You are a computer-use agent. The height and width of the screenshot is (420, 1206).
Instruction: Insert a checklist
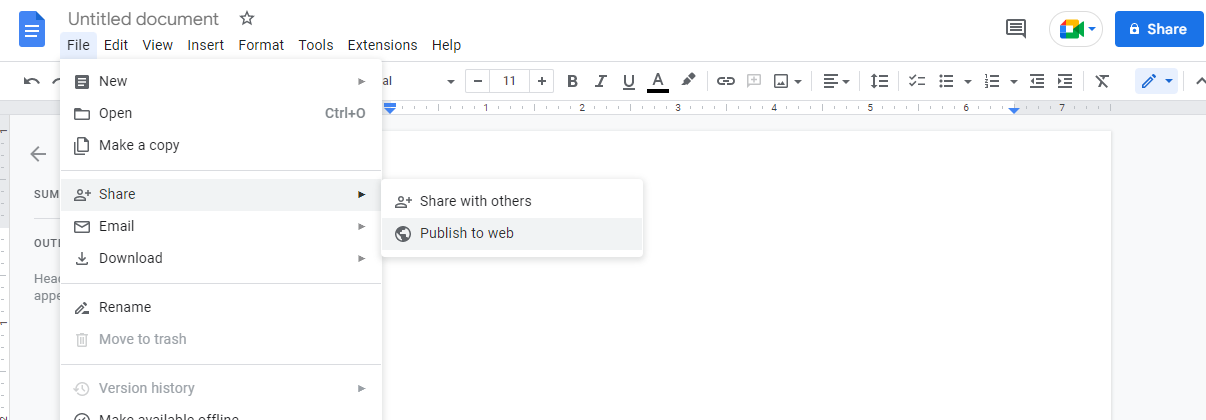click(916, 81)
